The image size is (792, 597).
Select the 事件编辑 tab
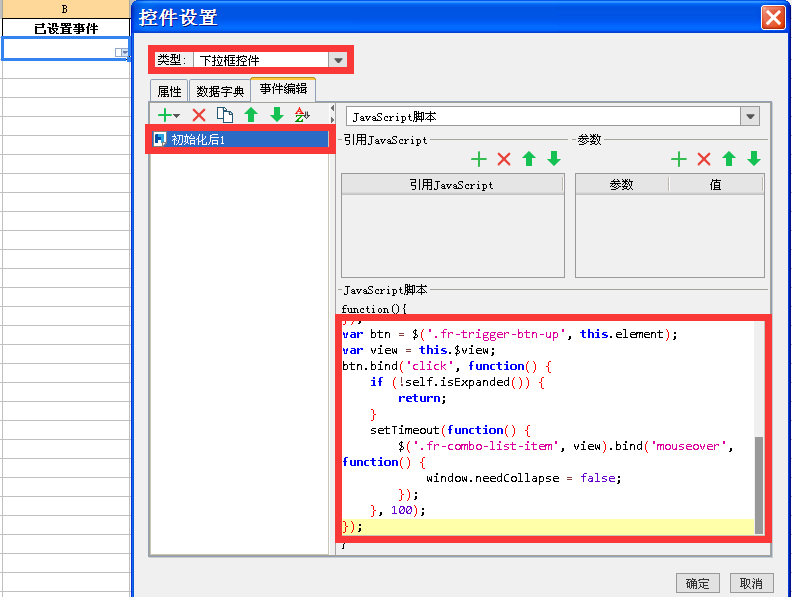coord(283,89)
